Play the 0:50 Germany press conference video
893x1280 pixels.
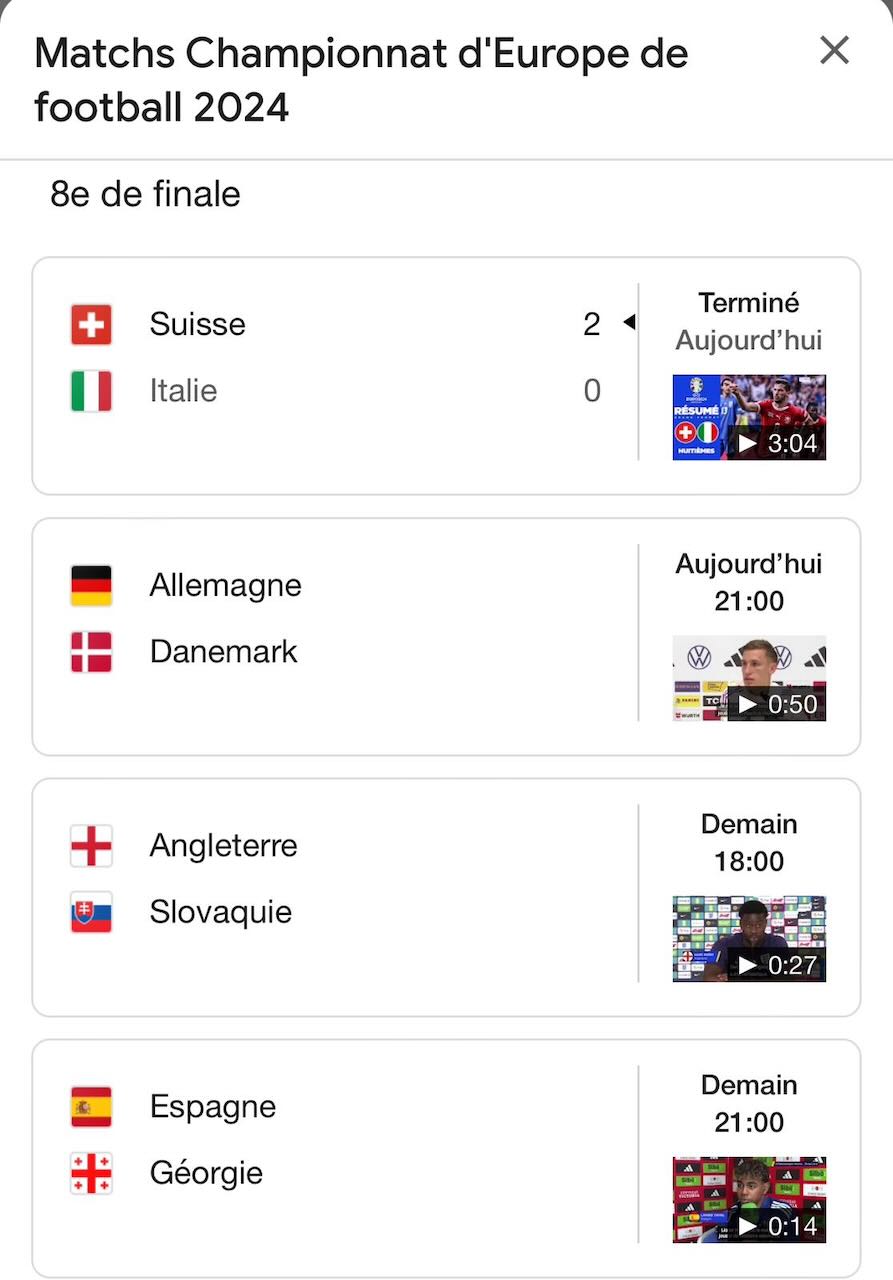pyautogui.click(x=749, y=678)
